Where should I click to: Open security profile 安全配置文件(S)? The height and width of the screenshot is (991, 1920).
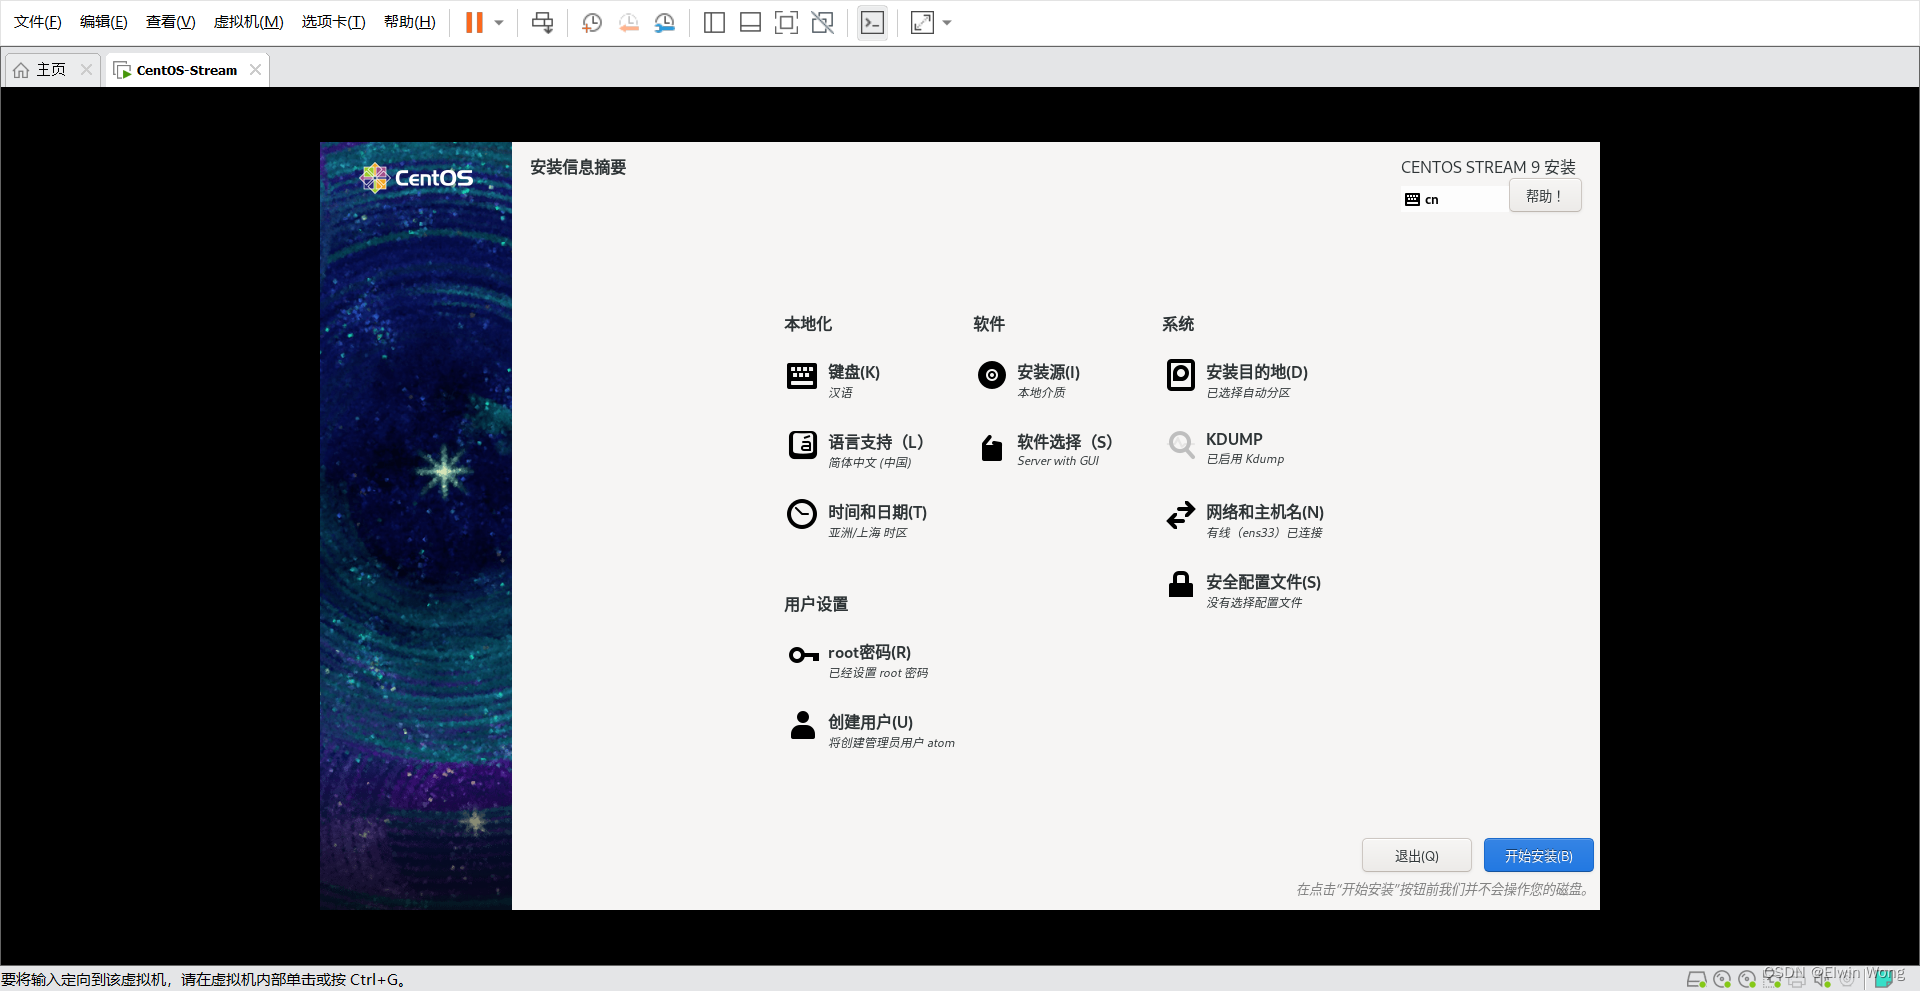[x=1243, y=590]
